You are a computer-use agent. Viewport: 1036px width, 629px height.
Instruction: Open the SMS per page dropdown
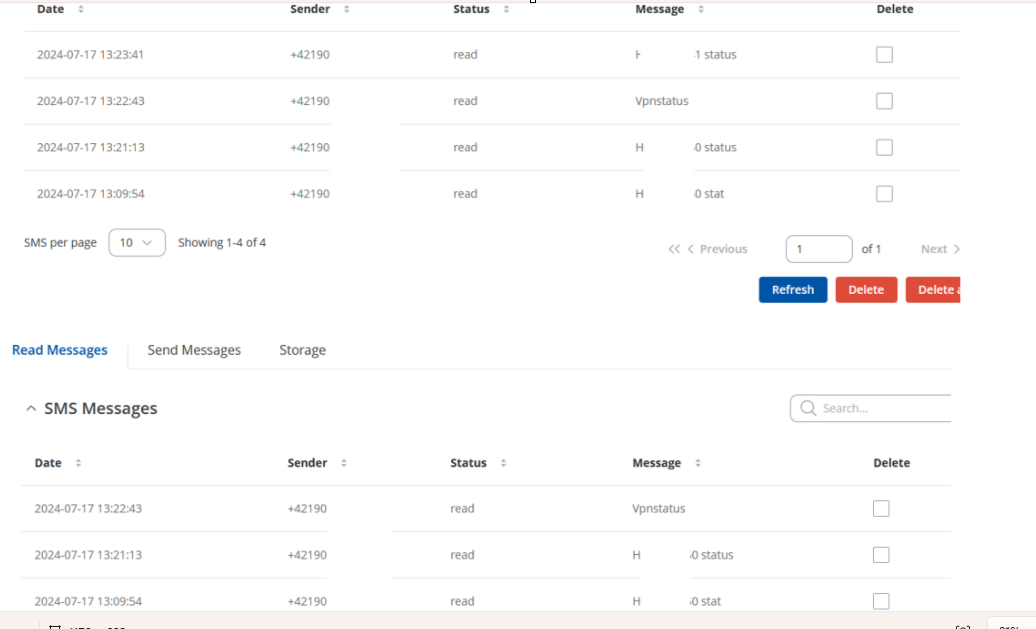137,242
